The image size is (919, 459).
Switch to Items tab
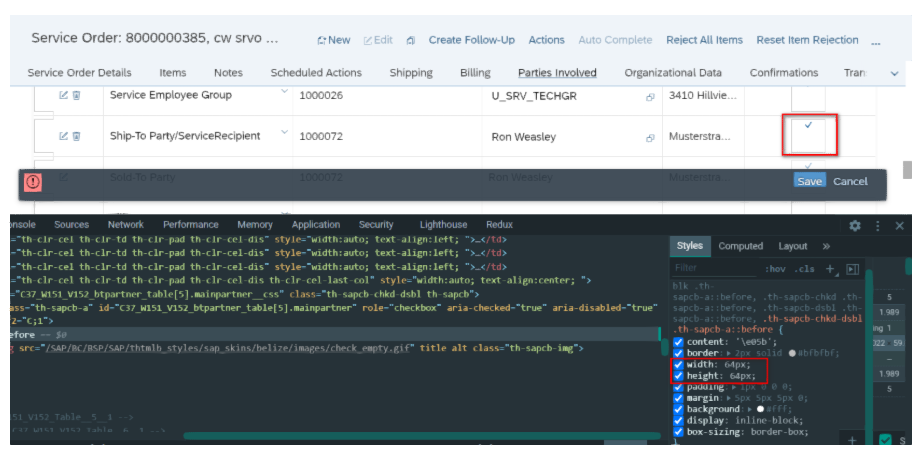pyautogui.click(x=173, y=73)
